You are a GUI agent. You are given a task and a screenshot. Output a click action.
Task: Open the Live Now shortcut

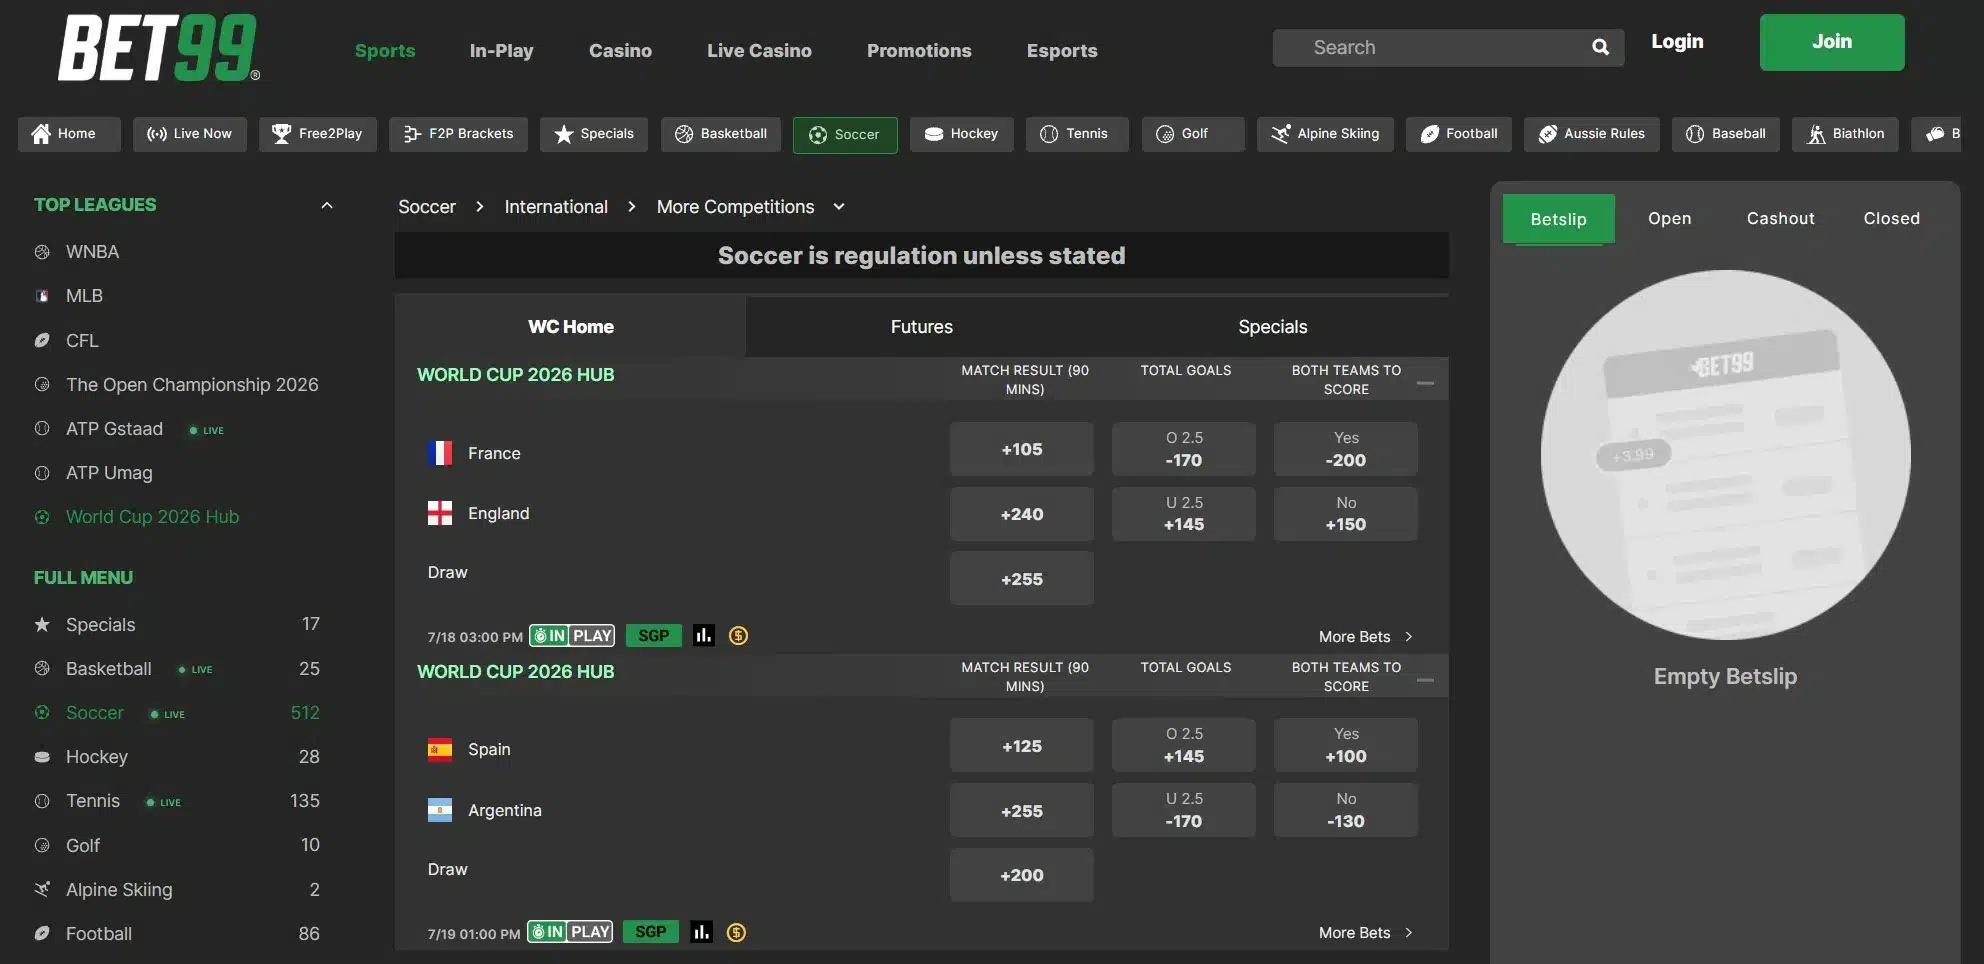pyautogui.click(x=189, y=134)
